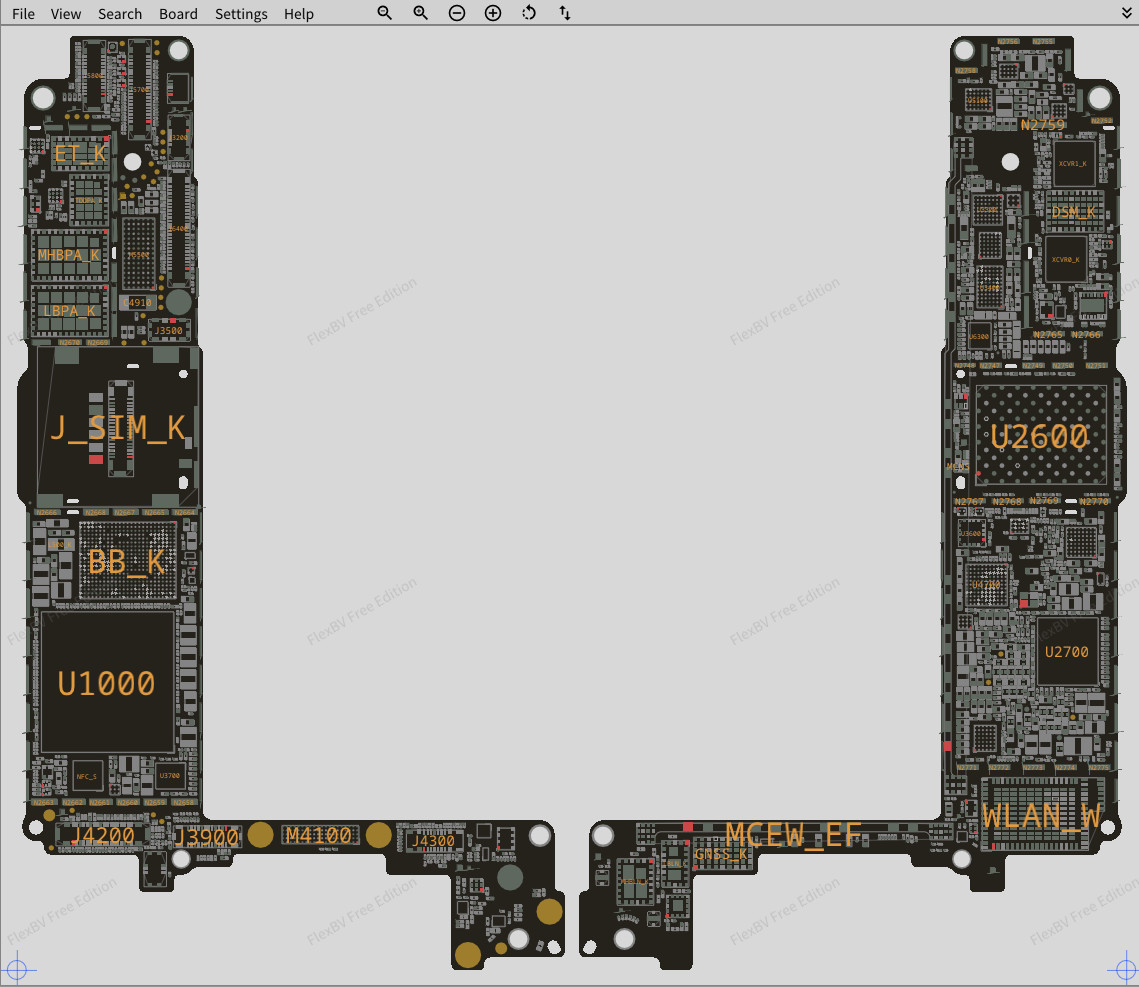
Task: Select the BB_K baseband chip
Action: coord(127,562)
